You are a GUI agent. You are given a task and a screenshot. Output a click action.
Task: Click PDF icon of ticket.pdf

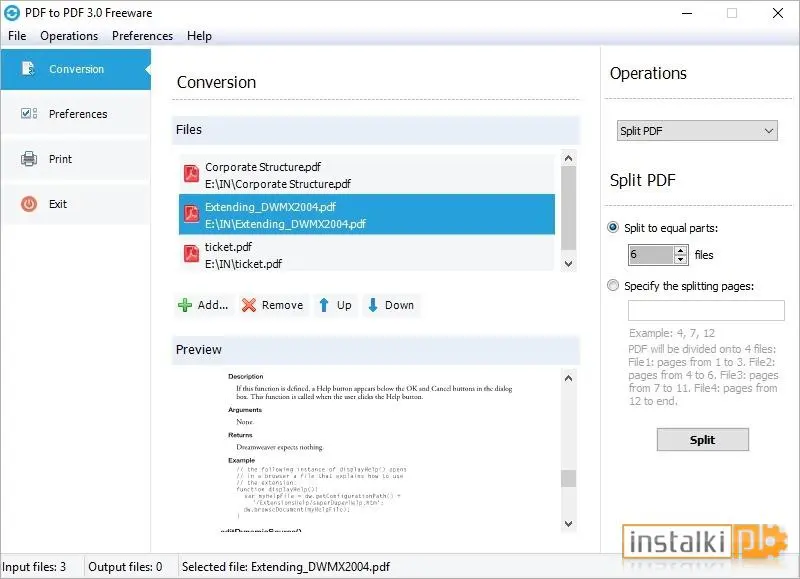tap(191, 254)
